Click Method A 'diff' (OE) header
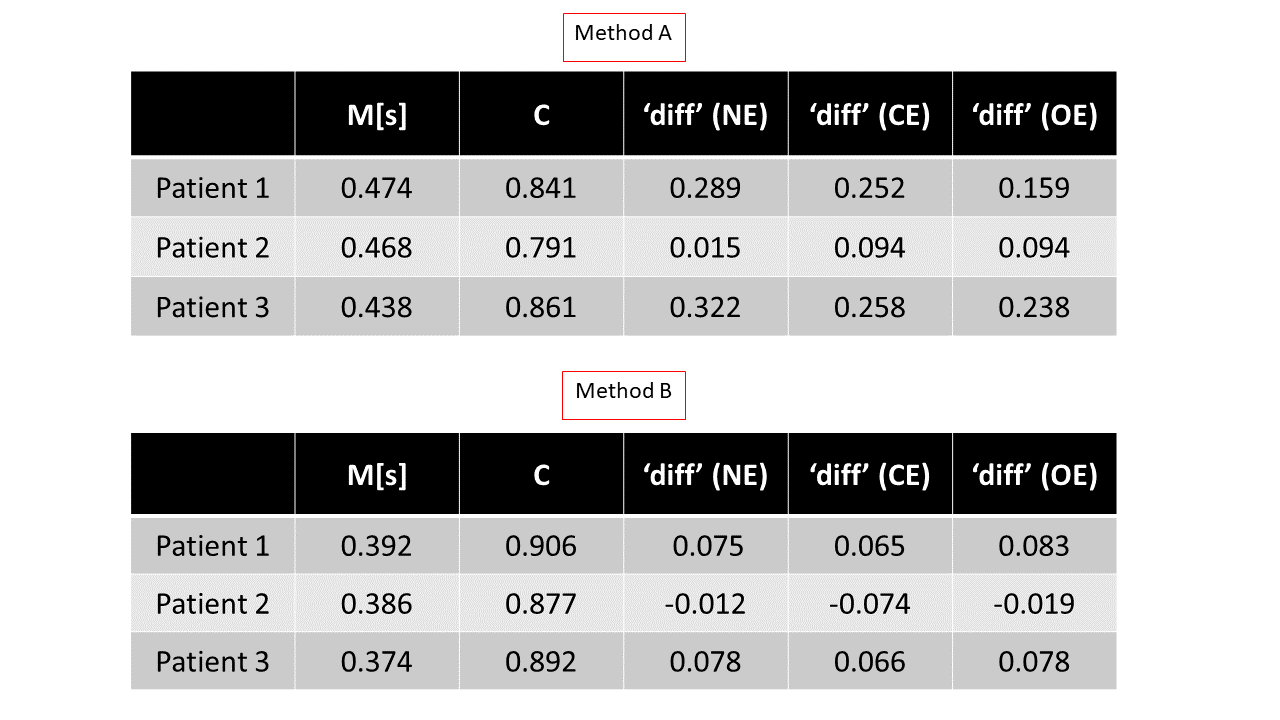The width and height of the screenshot is (1280, 720). [1034, 116]
